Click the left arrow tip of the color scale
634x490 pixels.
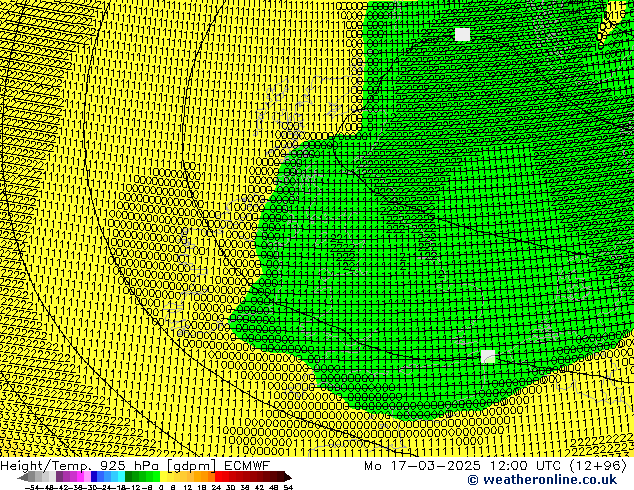click(21, 477)
